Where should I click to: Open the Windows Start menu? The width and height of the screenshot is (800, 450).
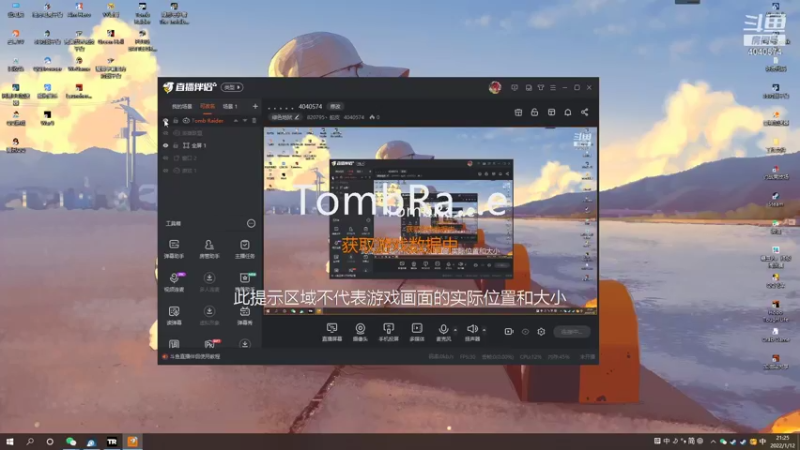pyautogui.click(x=10, y=441)
